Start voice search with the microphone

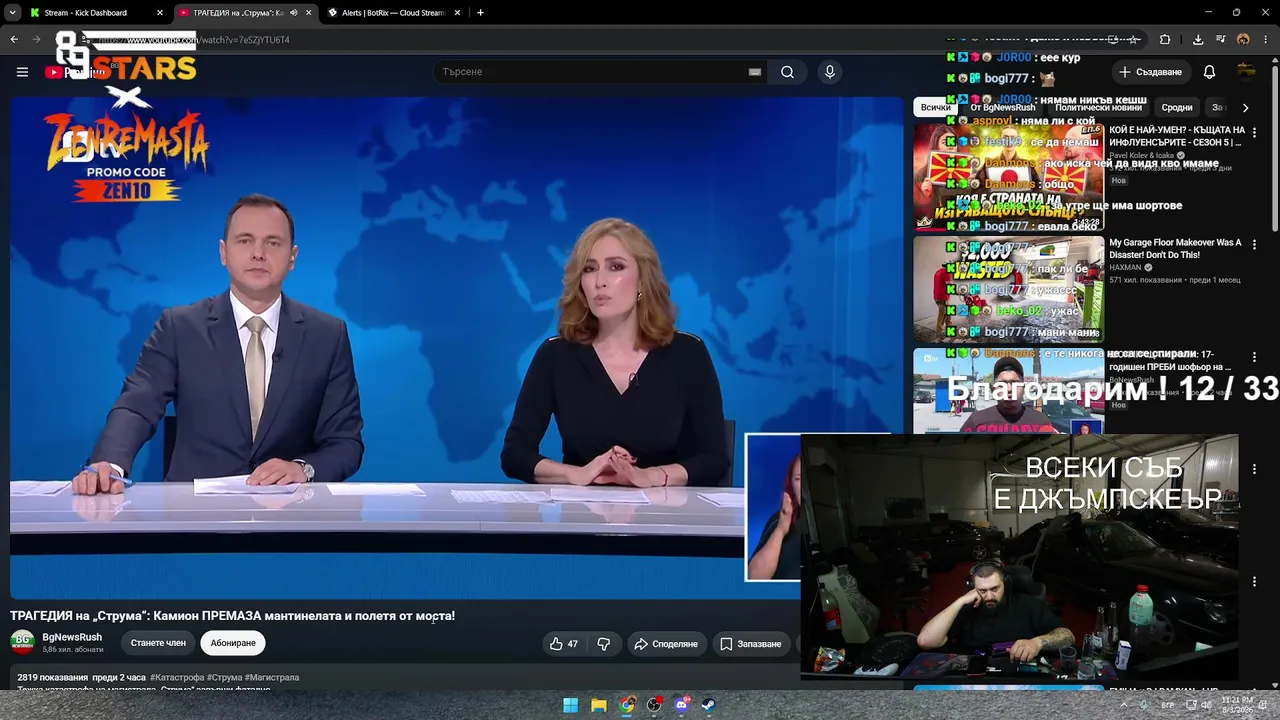click(829, 72)
